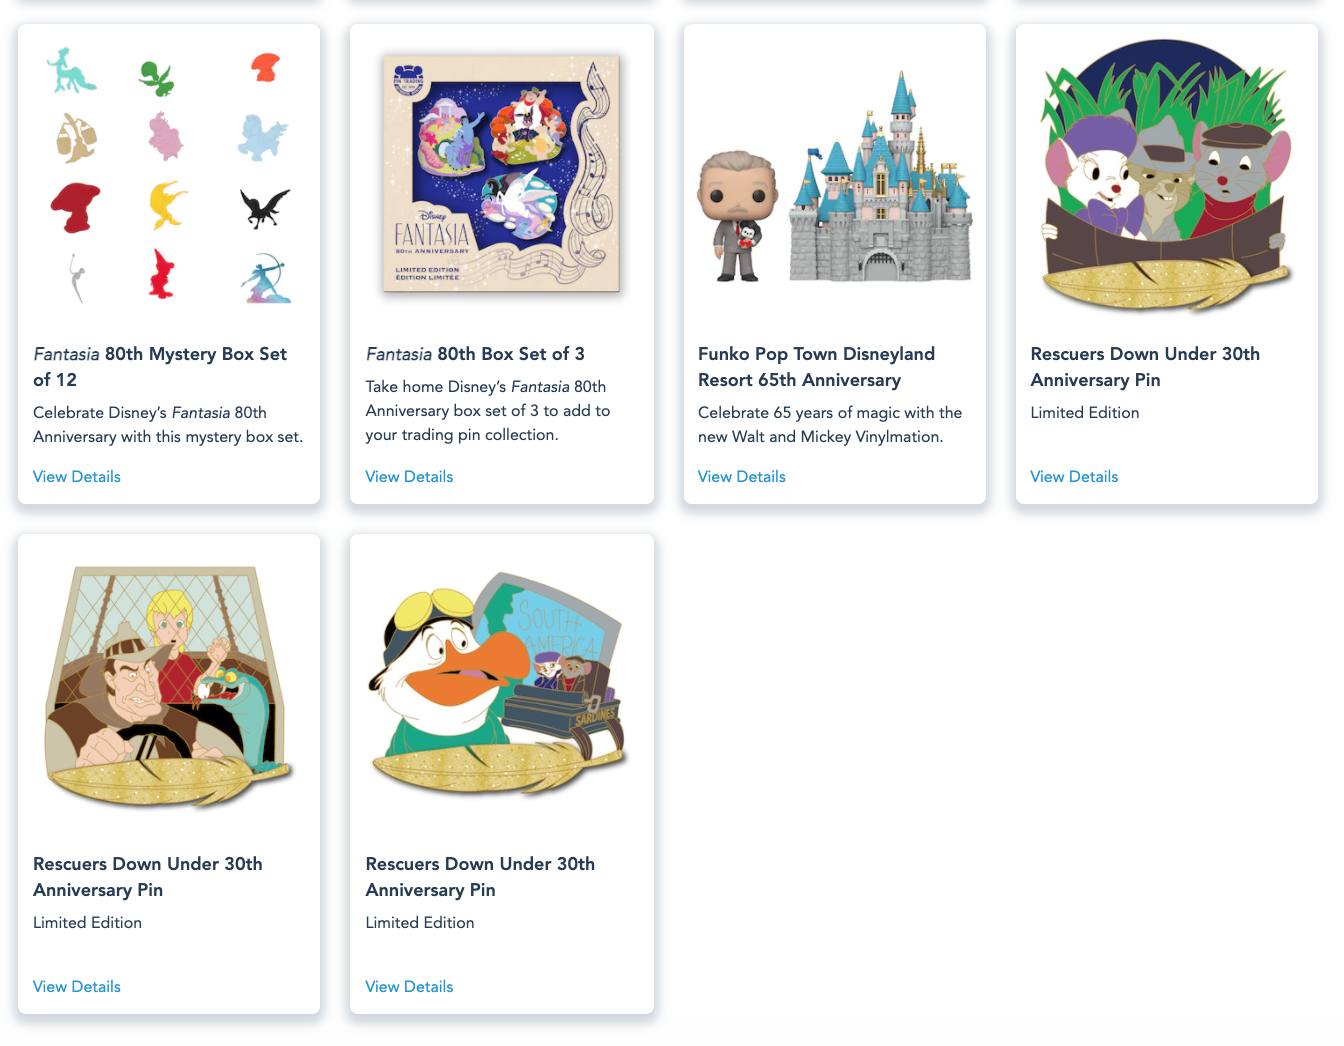
Task: Open the Fantasia 80th Mystery Box silhouettes image
Action: pyautogui.click(x=169, y=175)
